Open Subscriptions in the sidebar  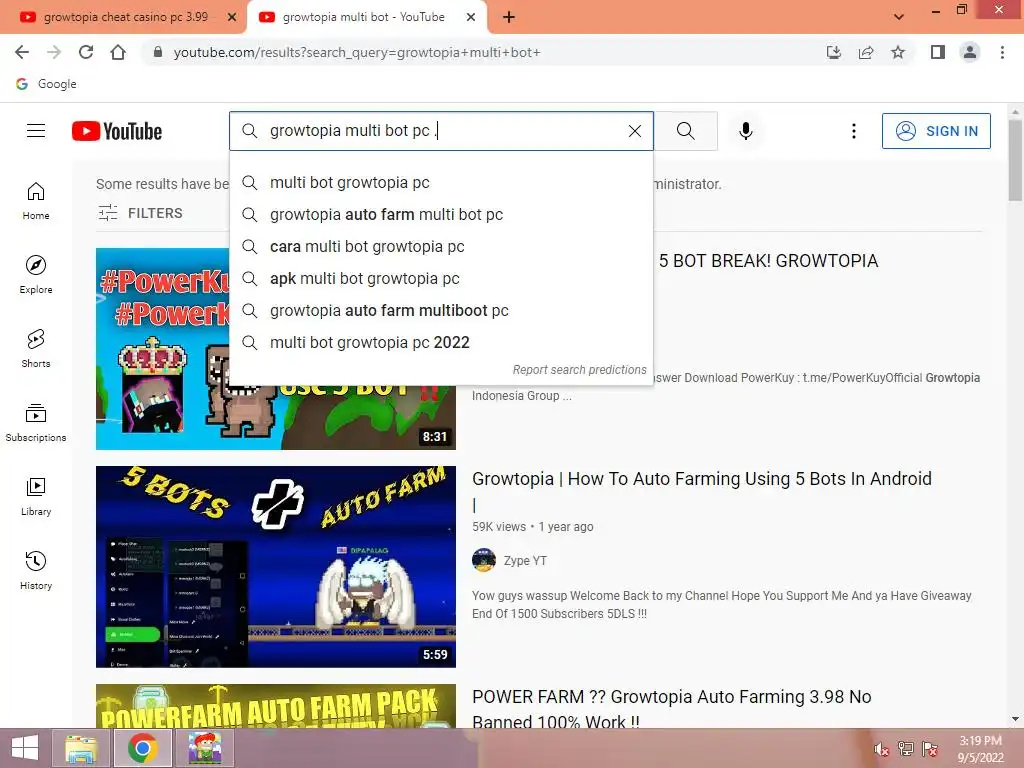[x=36, y=423]
